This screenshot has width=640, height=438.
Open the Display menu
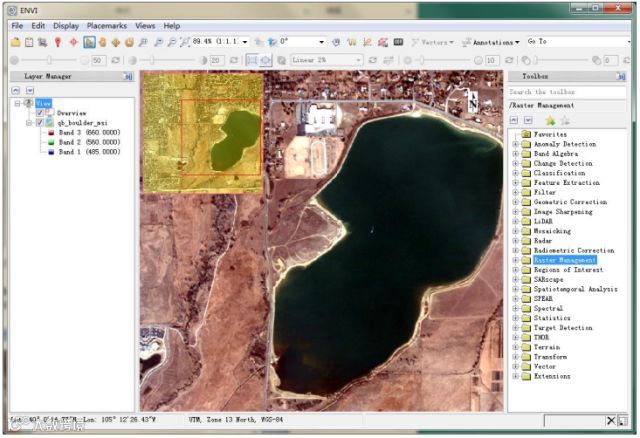pyautogui.click(x=66, y=25)
